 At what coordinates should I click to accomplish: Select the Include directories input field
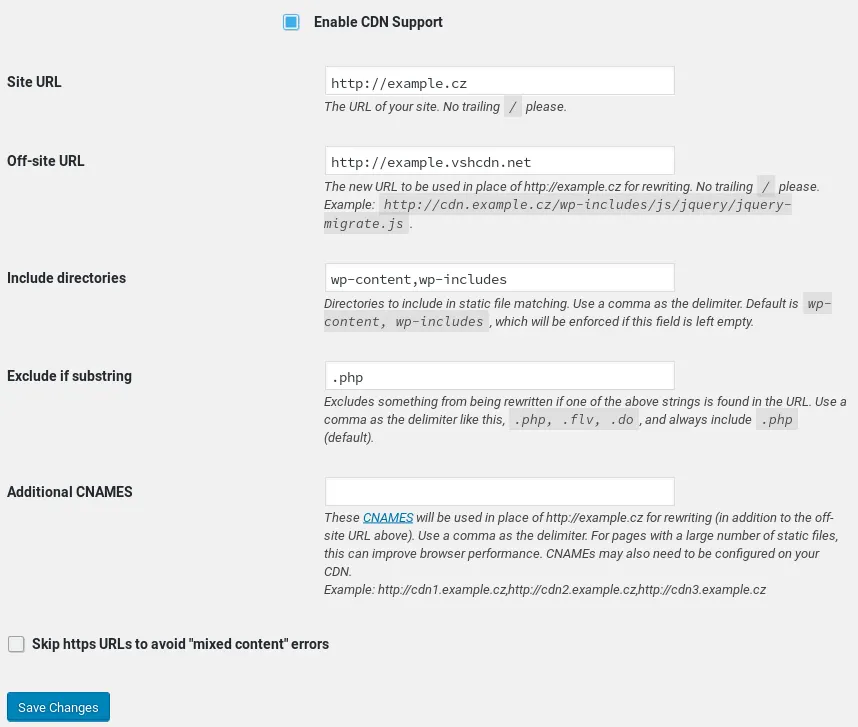pos(500,278)
